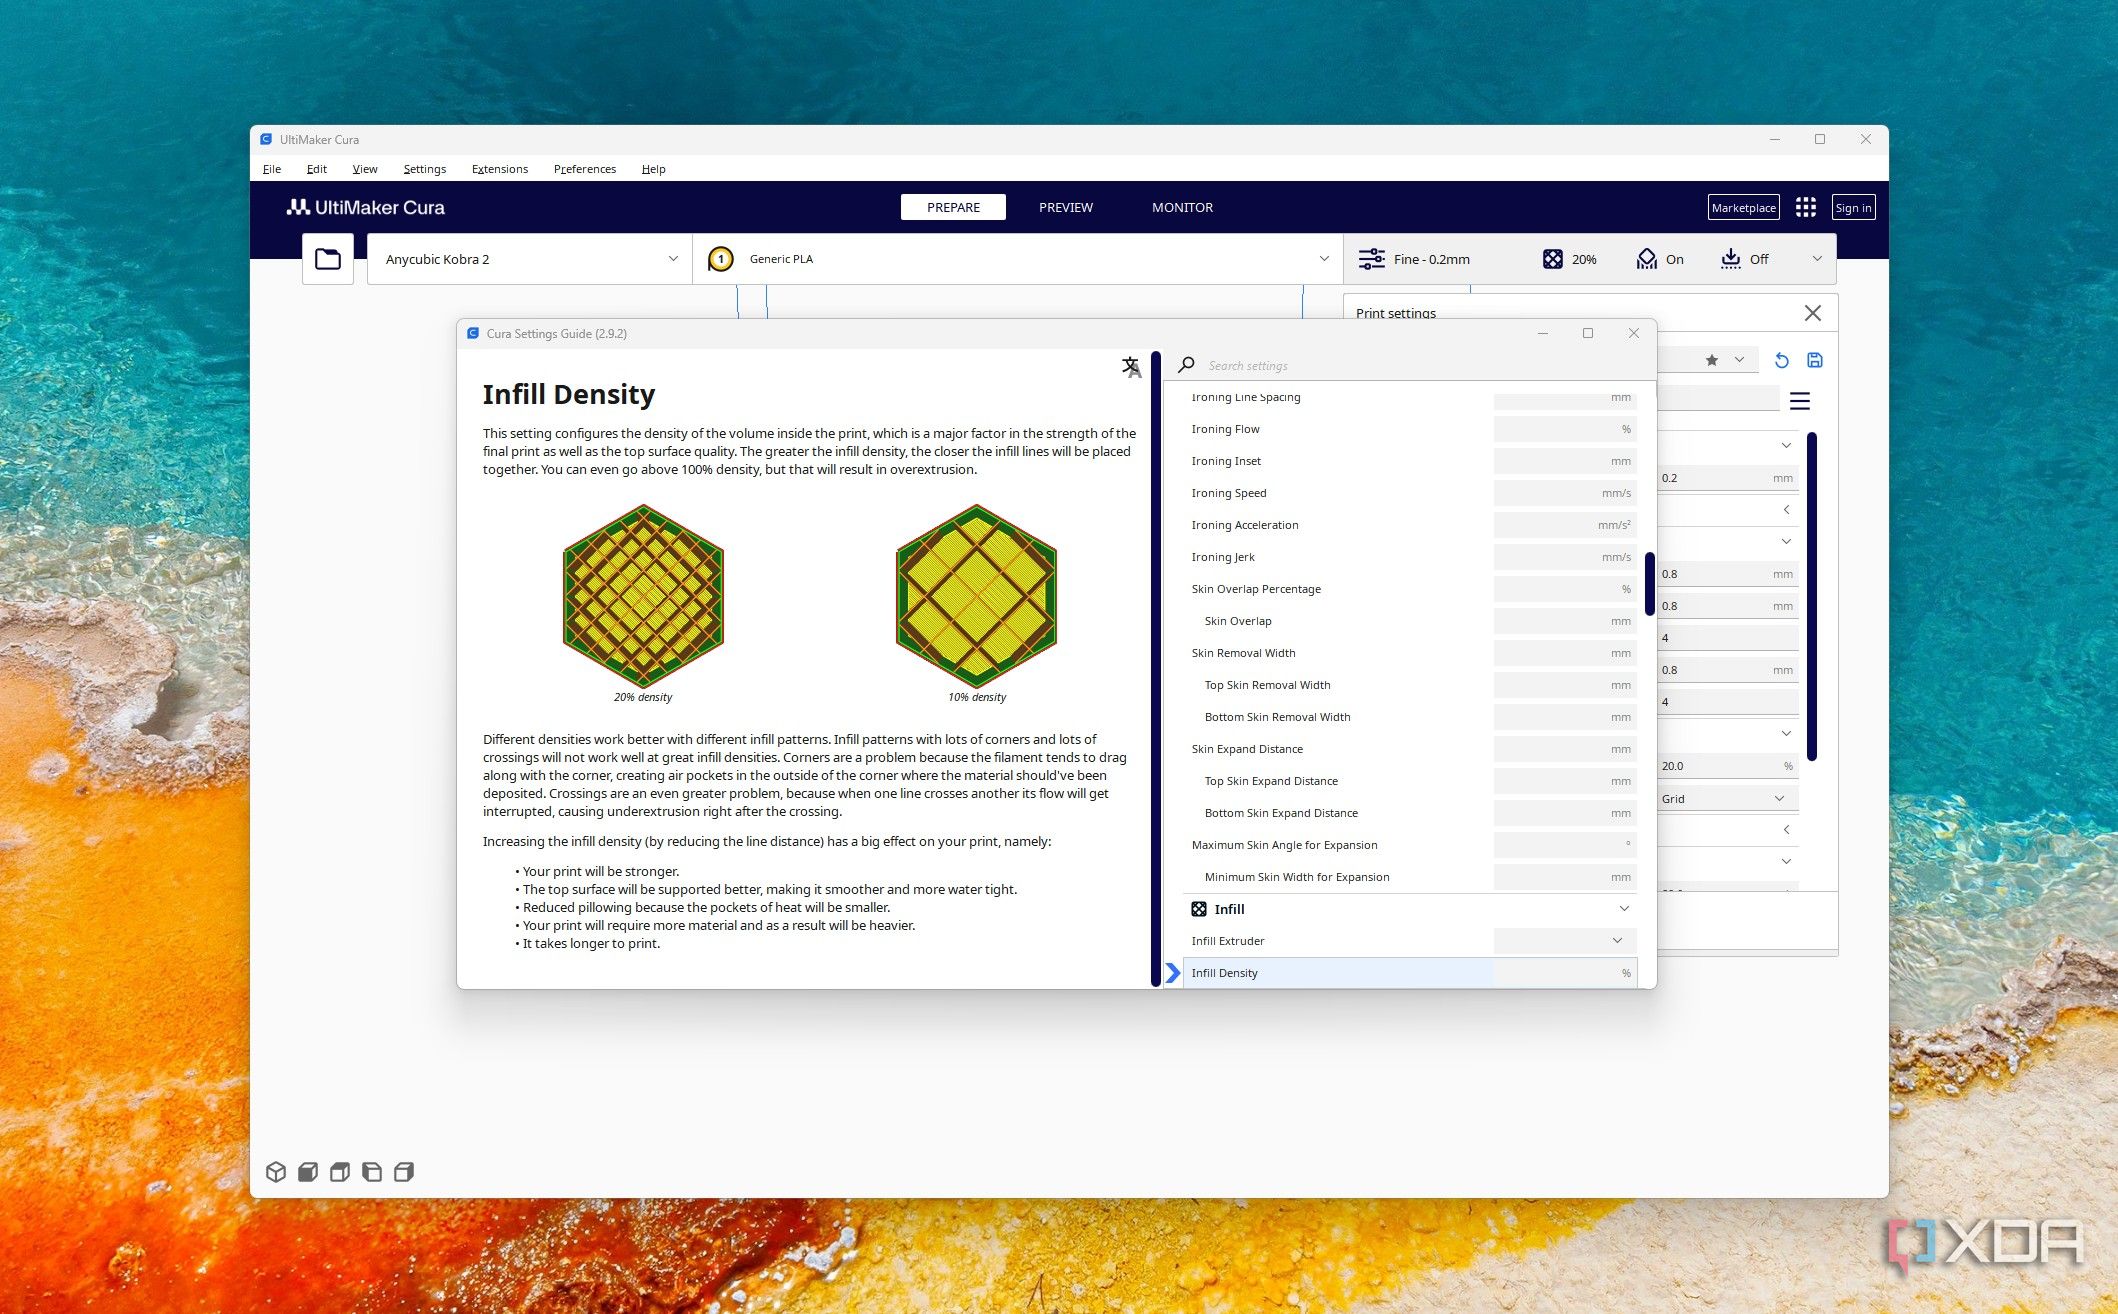This screenshot has width=2118, height=1314.
Task: Toggle support setting showing On
Action: [x=1660, y=259]
